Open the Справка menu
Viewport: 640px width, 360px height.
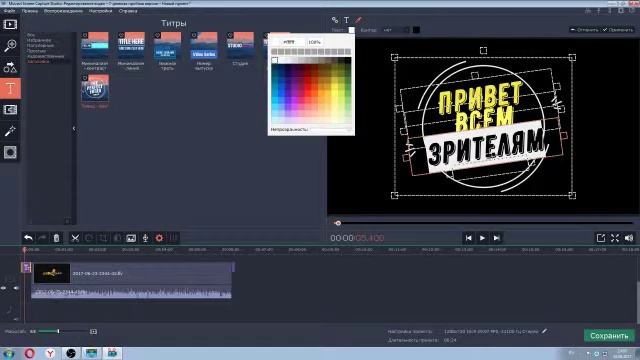128,11
